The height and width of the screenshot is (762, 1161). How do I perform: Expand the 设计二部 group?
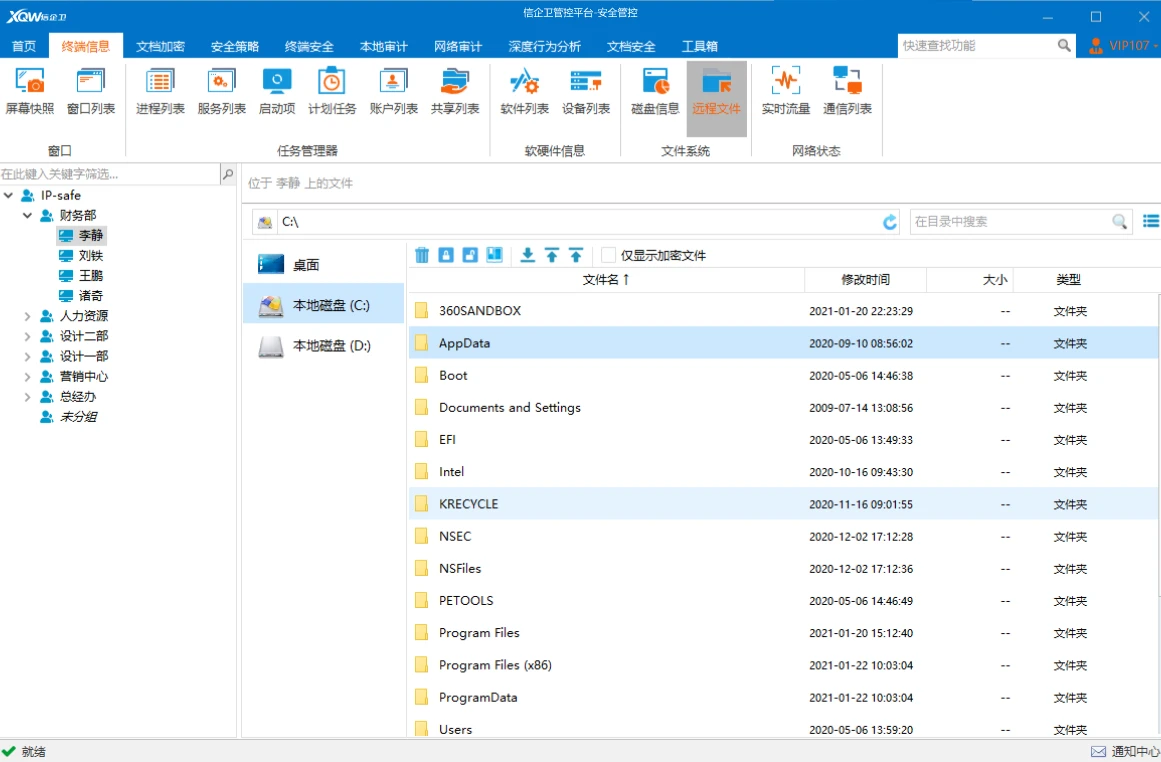(27, 336)
